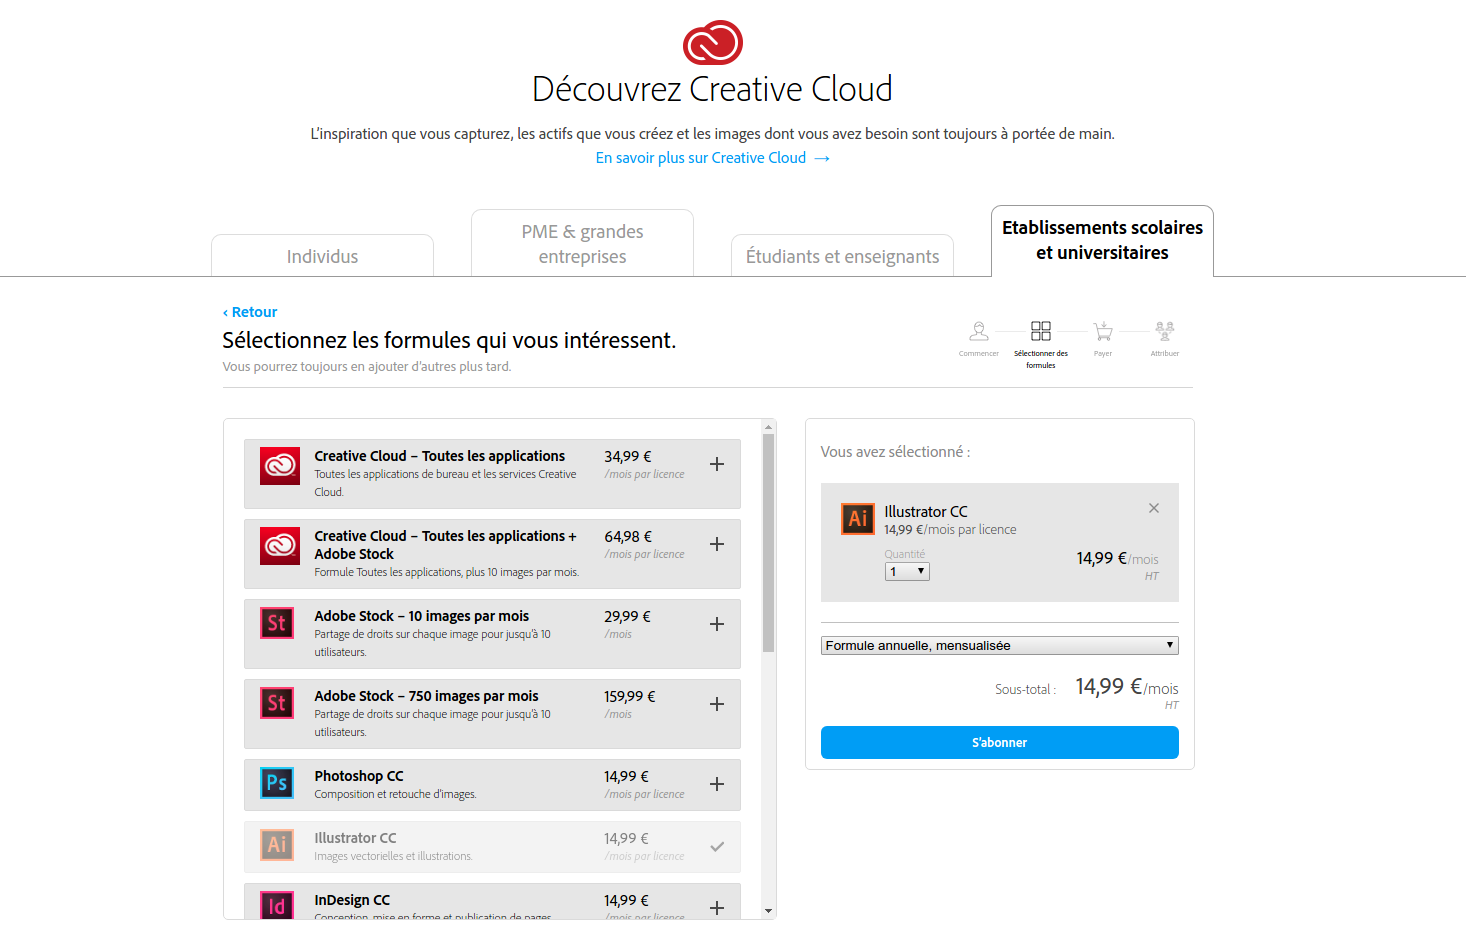Click the Attribuer step icon
This screenshot has width=1466, height=950.
pyautogui.click(x=1165, y=331)
